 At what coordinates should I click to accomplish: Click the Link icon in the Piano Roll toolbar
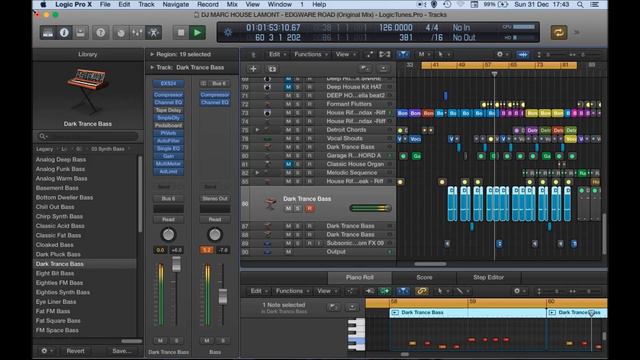tap(422, 291)
